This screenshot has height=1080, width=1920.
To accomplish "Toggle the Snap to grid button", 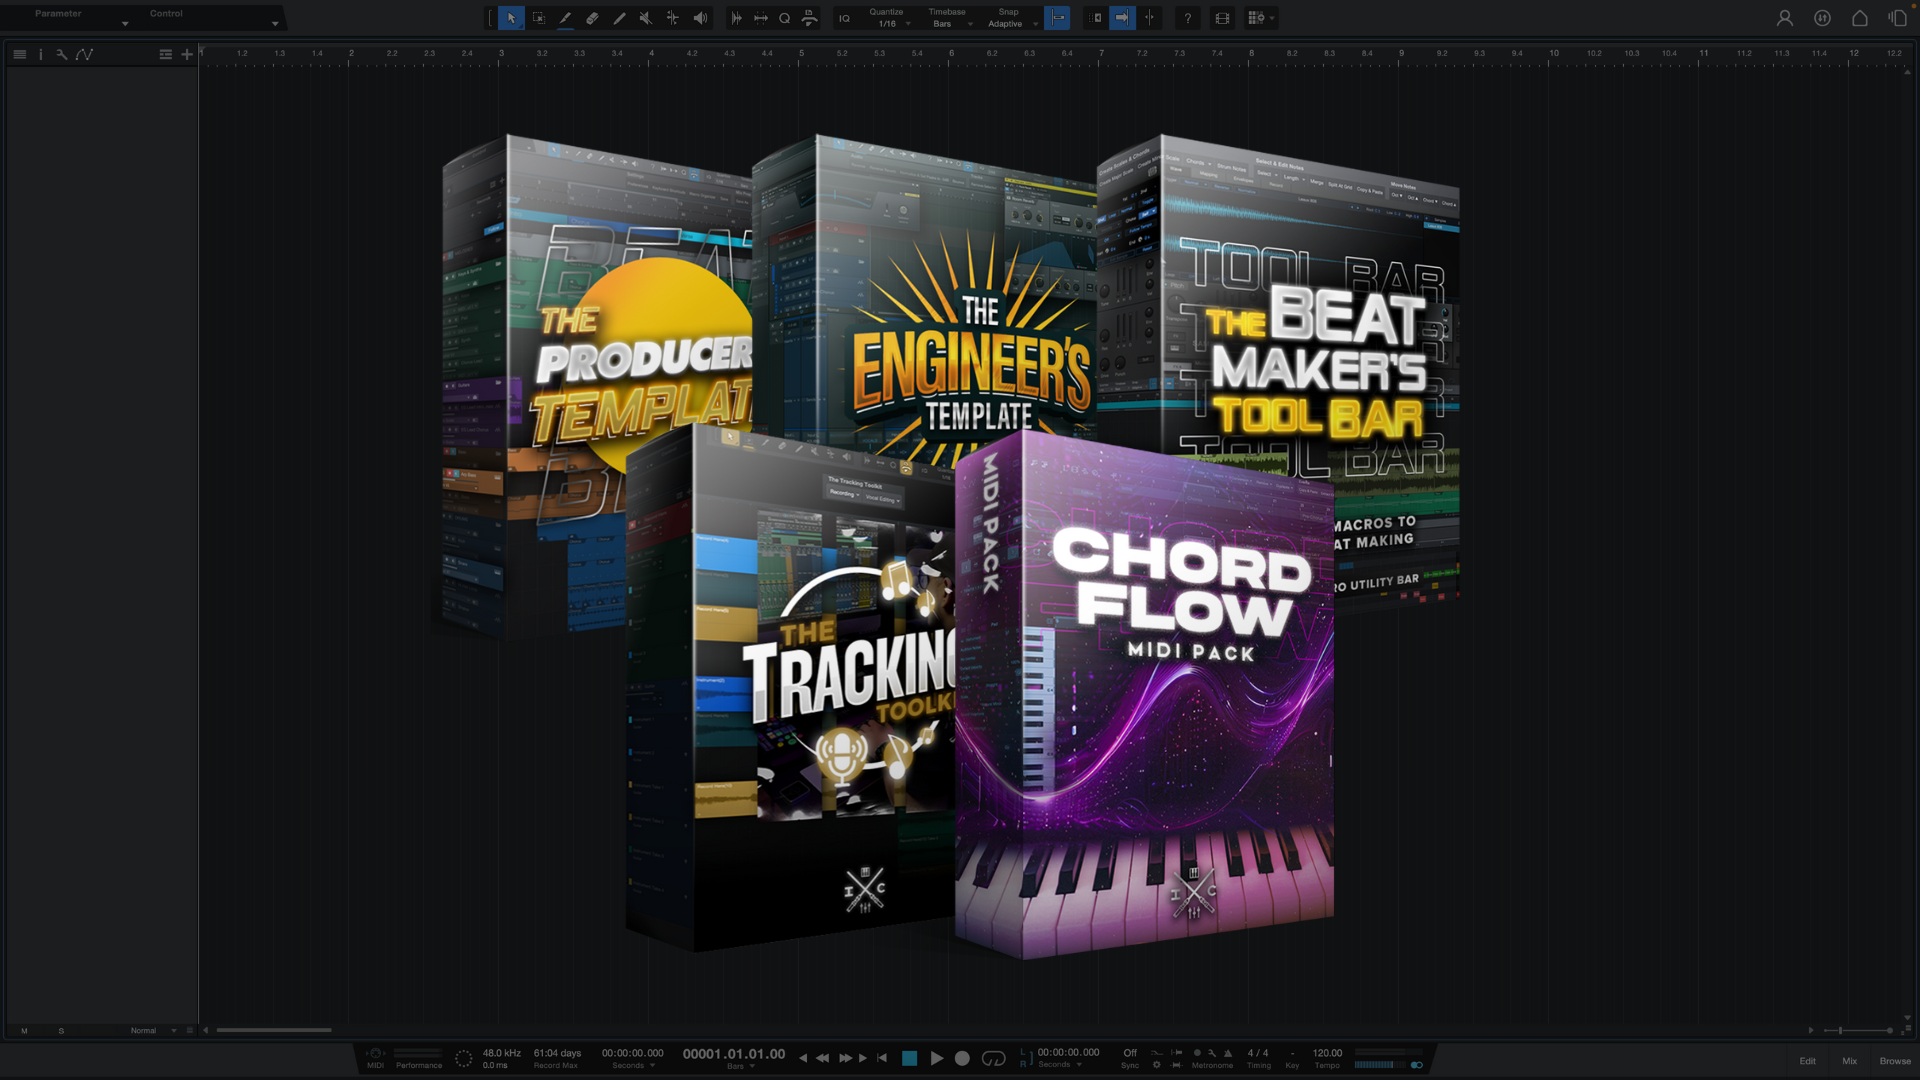I will pos(1057,18).
